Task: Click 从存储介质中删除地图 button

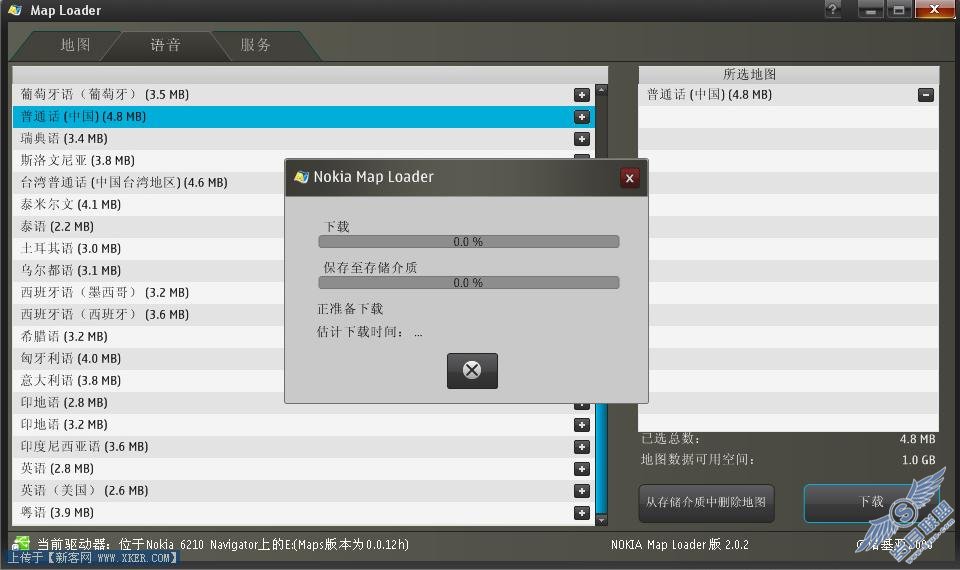Action: (706, 503)
